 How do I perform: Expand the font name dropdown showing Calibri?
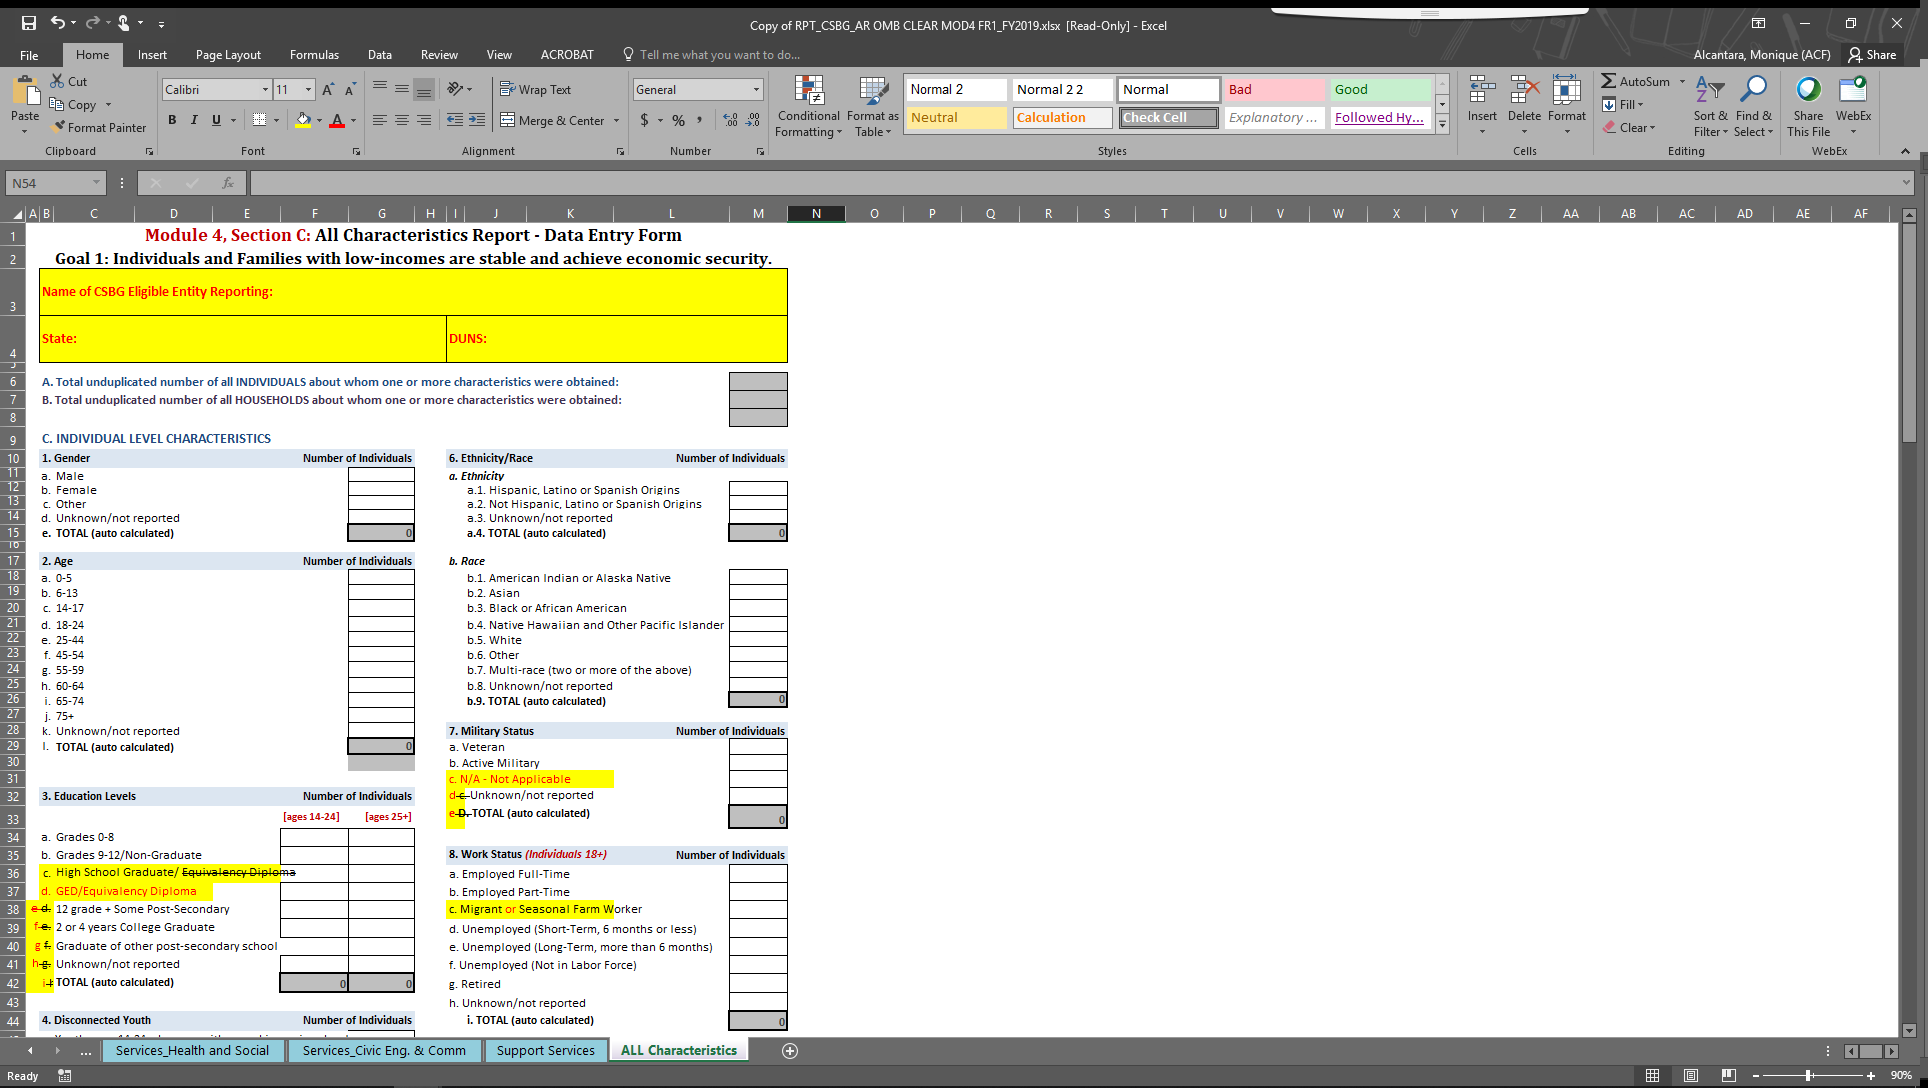(265, 89)
